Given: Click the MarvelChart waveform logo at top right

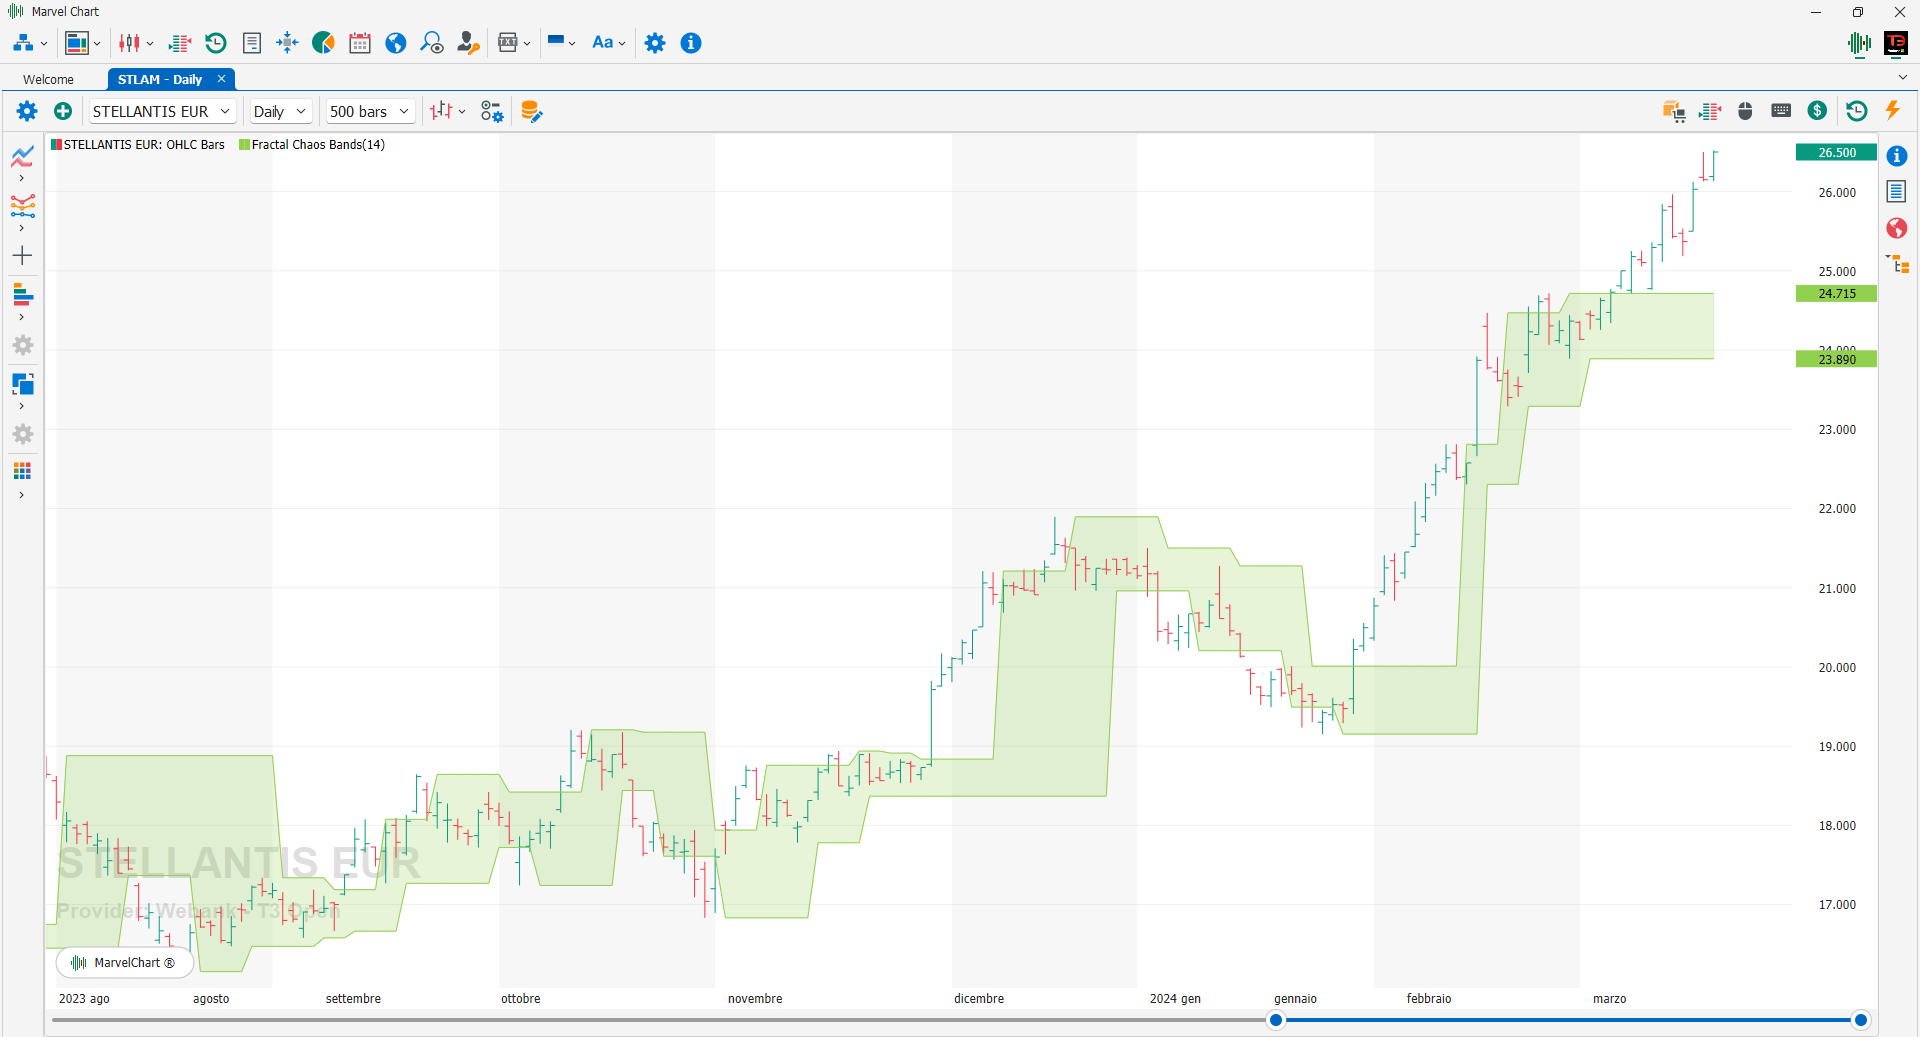Looking at the screenshot, I should [1859, 43].
